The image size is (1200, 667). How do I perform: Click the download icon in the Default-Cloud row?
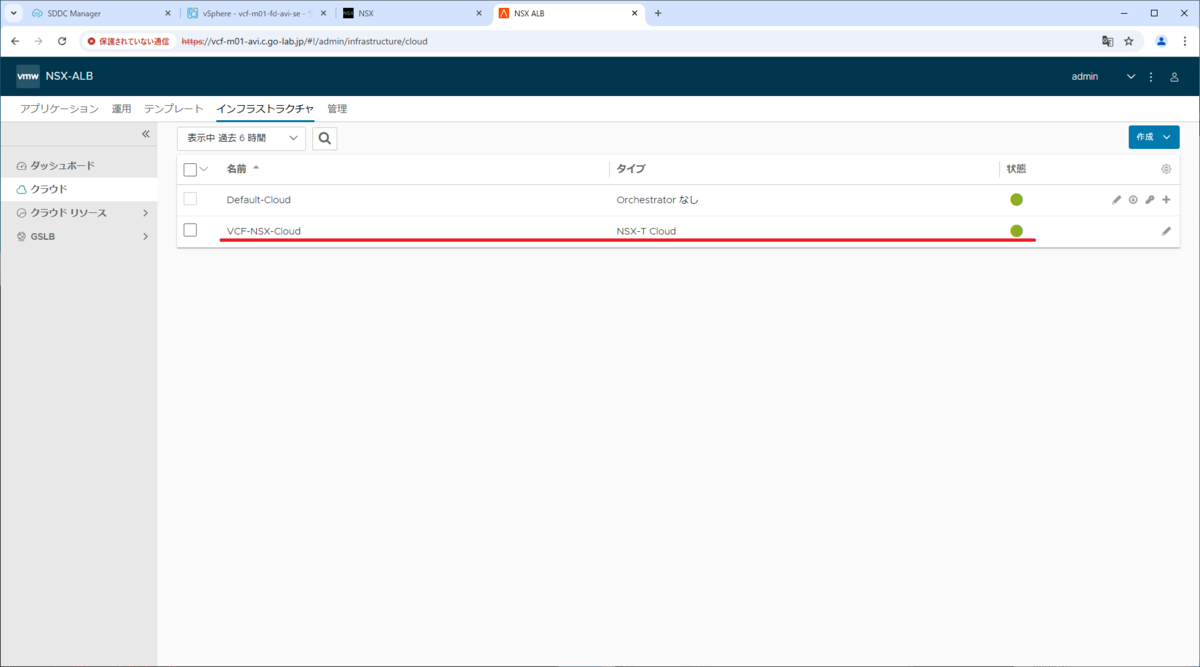pos(1133,200)
